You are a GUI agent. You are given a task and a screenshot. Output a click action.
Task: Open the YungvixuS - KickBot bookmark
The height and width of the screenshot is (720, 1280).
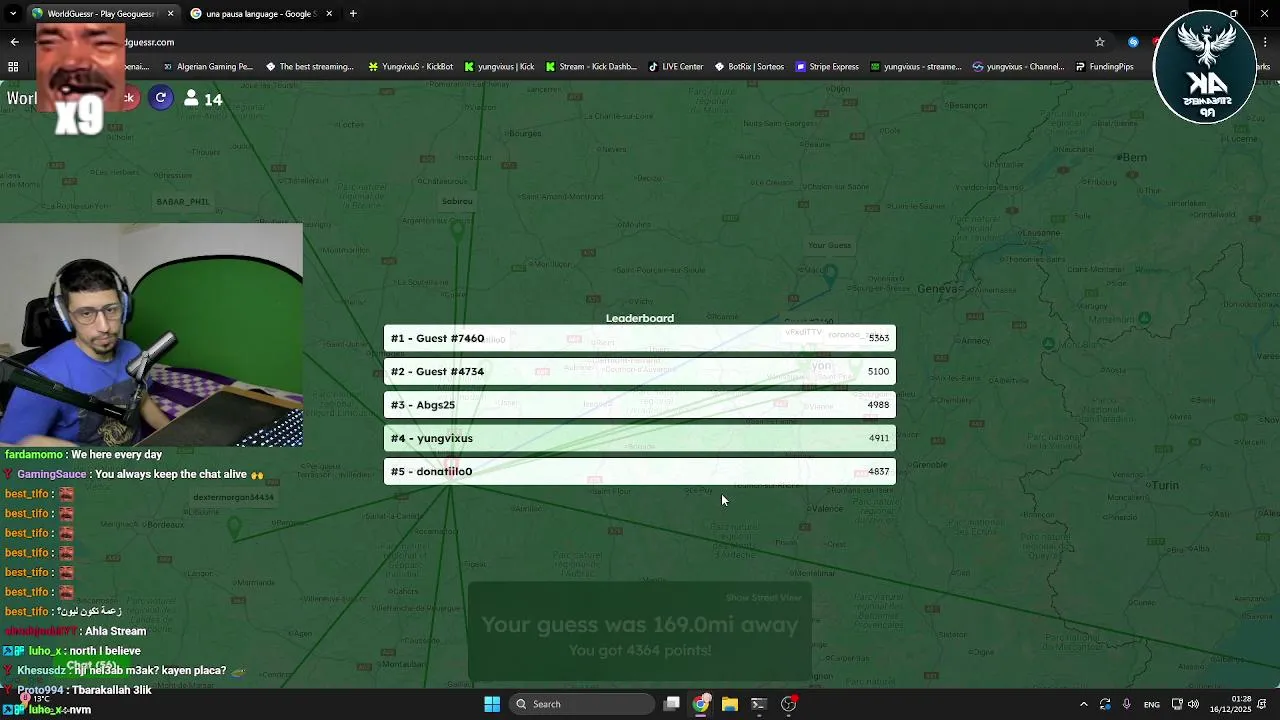click(x=411, y=67)
